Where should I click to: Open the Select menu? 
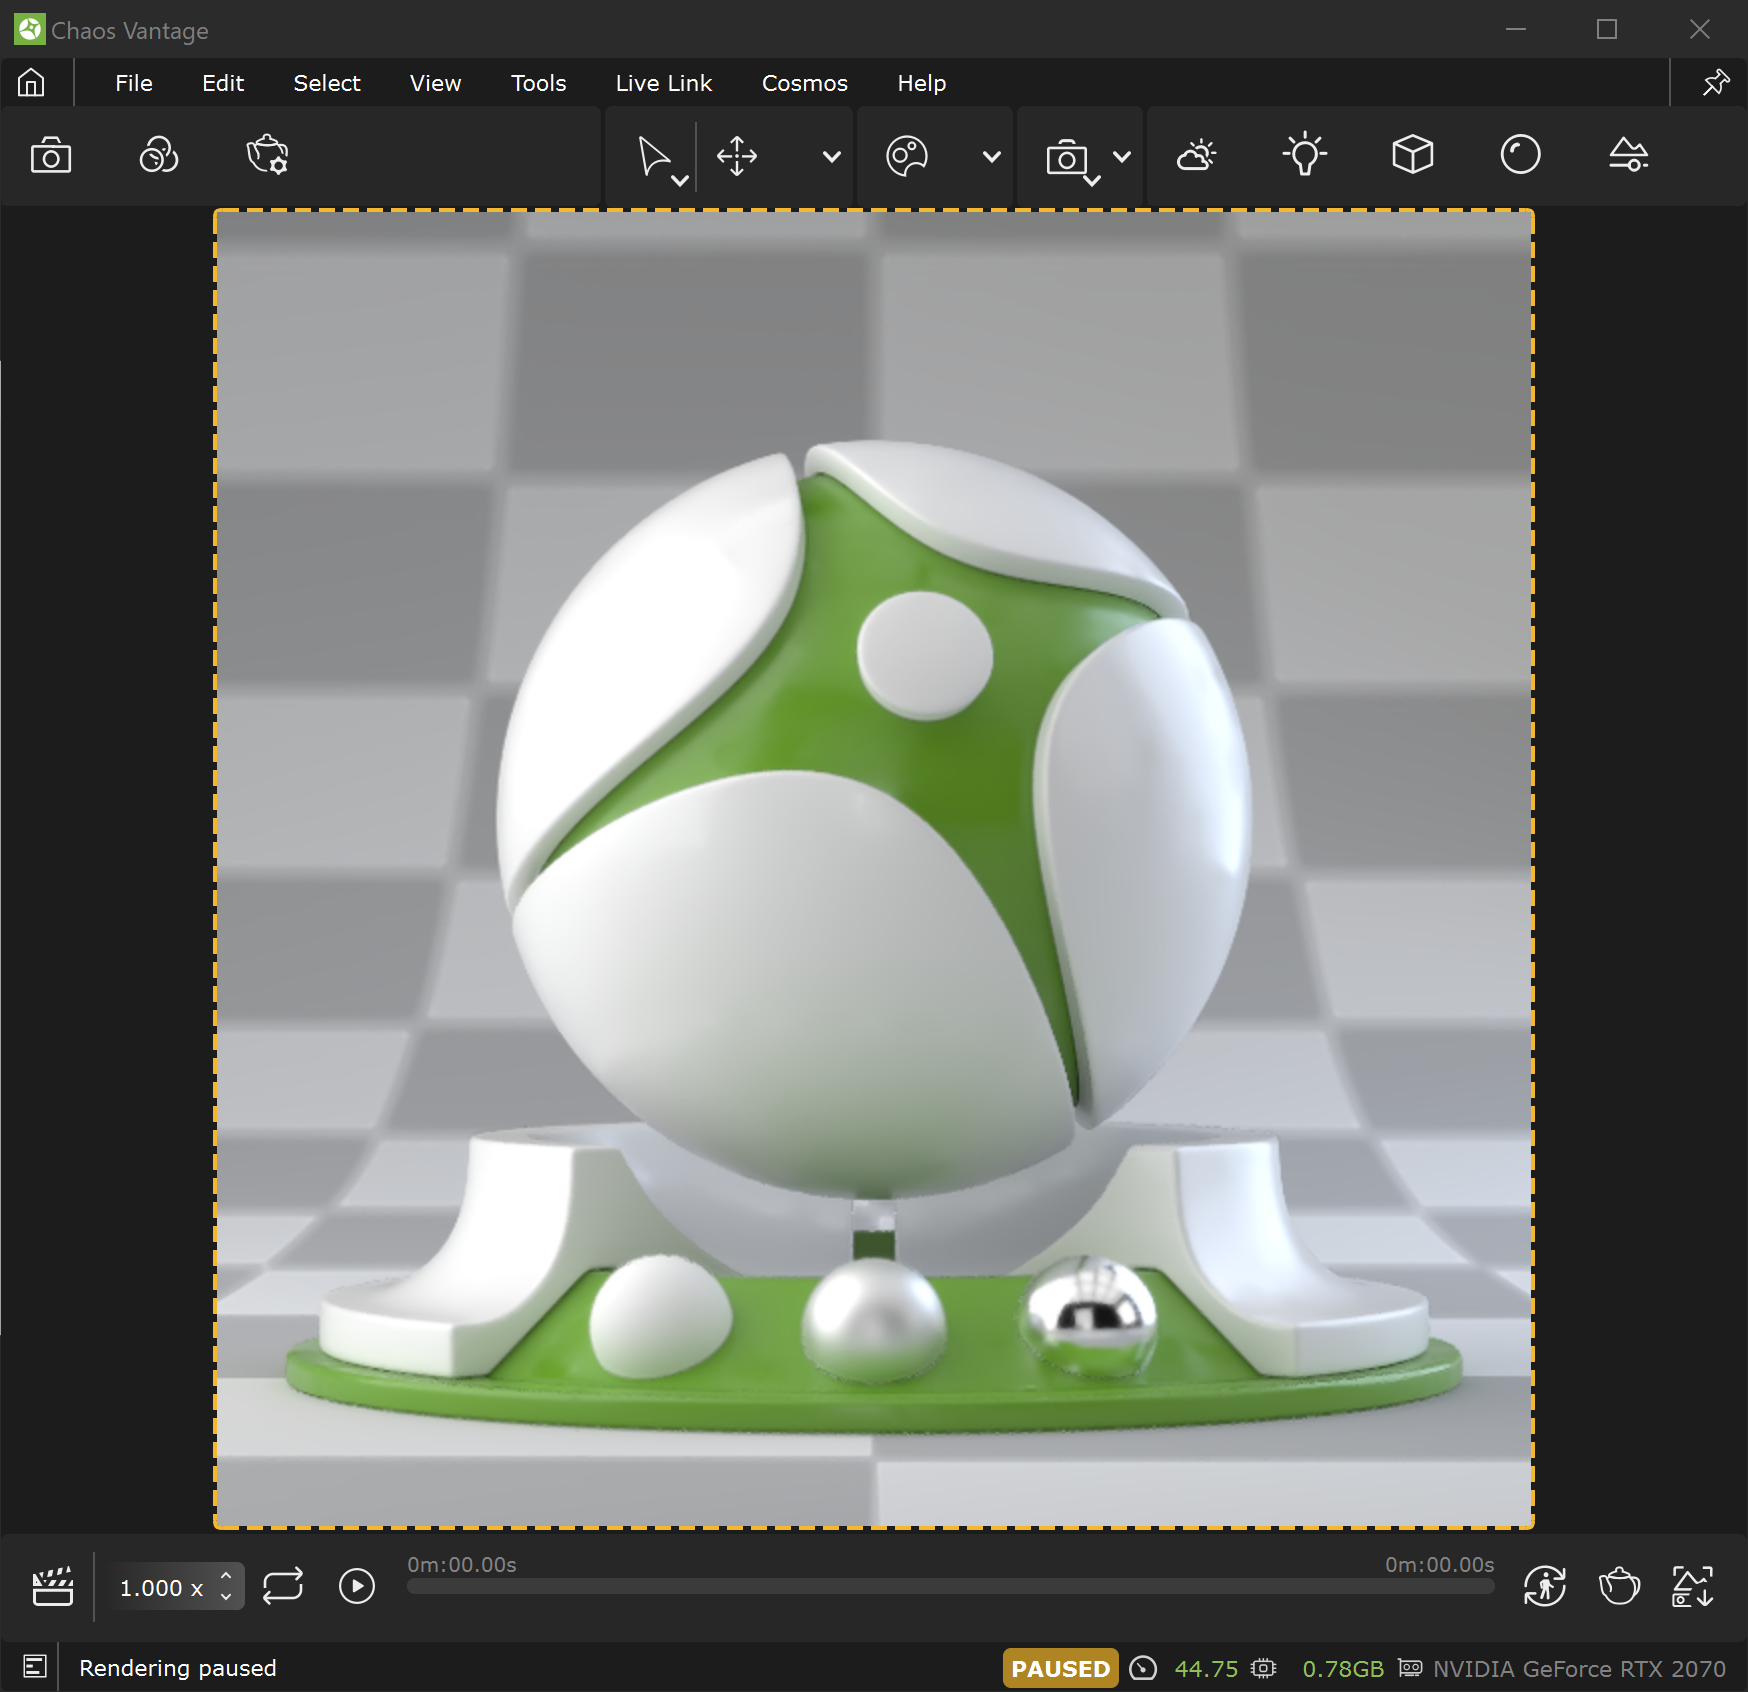click(327, 83)
